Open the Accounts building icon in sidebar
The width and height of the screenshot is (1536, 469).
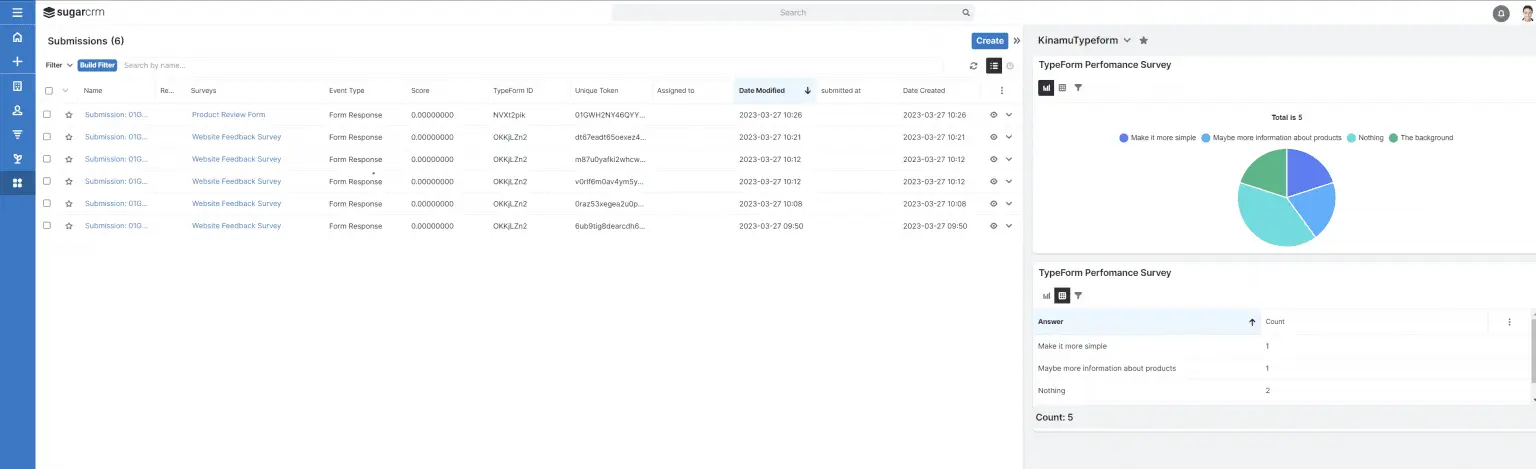tap(17, 86)
